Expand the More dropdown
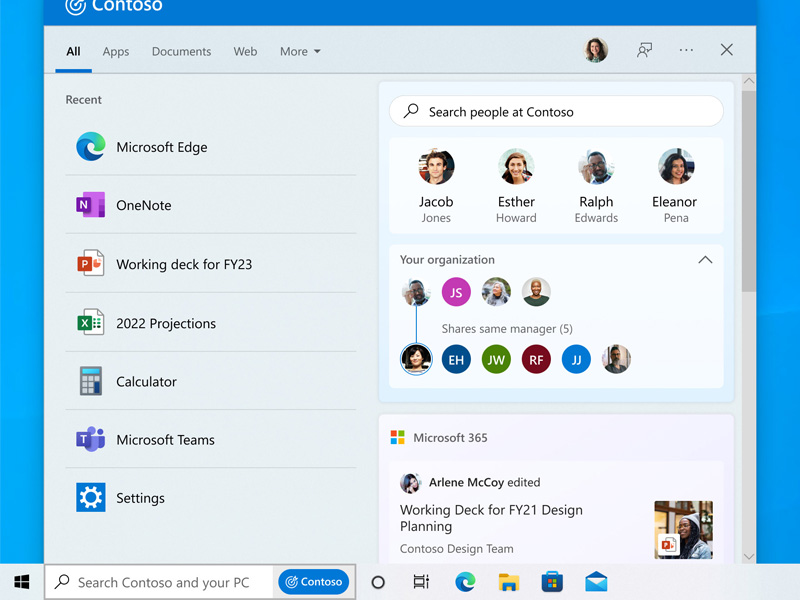Screen dimensions: 800x600 click(300, 52)
